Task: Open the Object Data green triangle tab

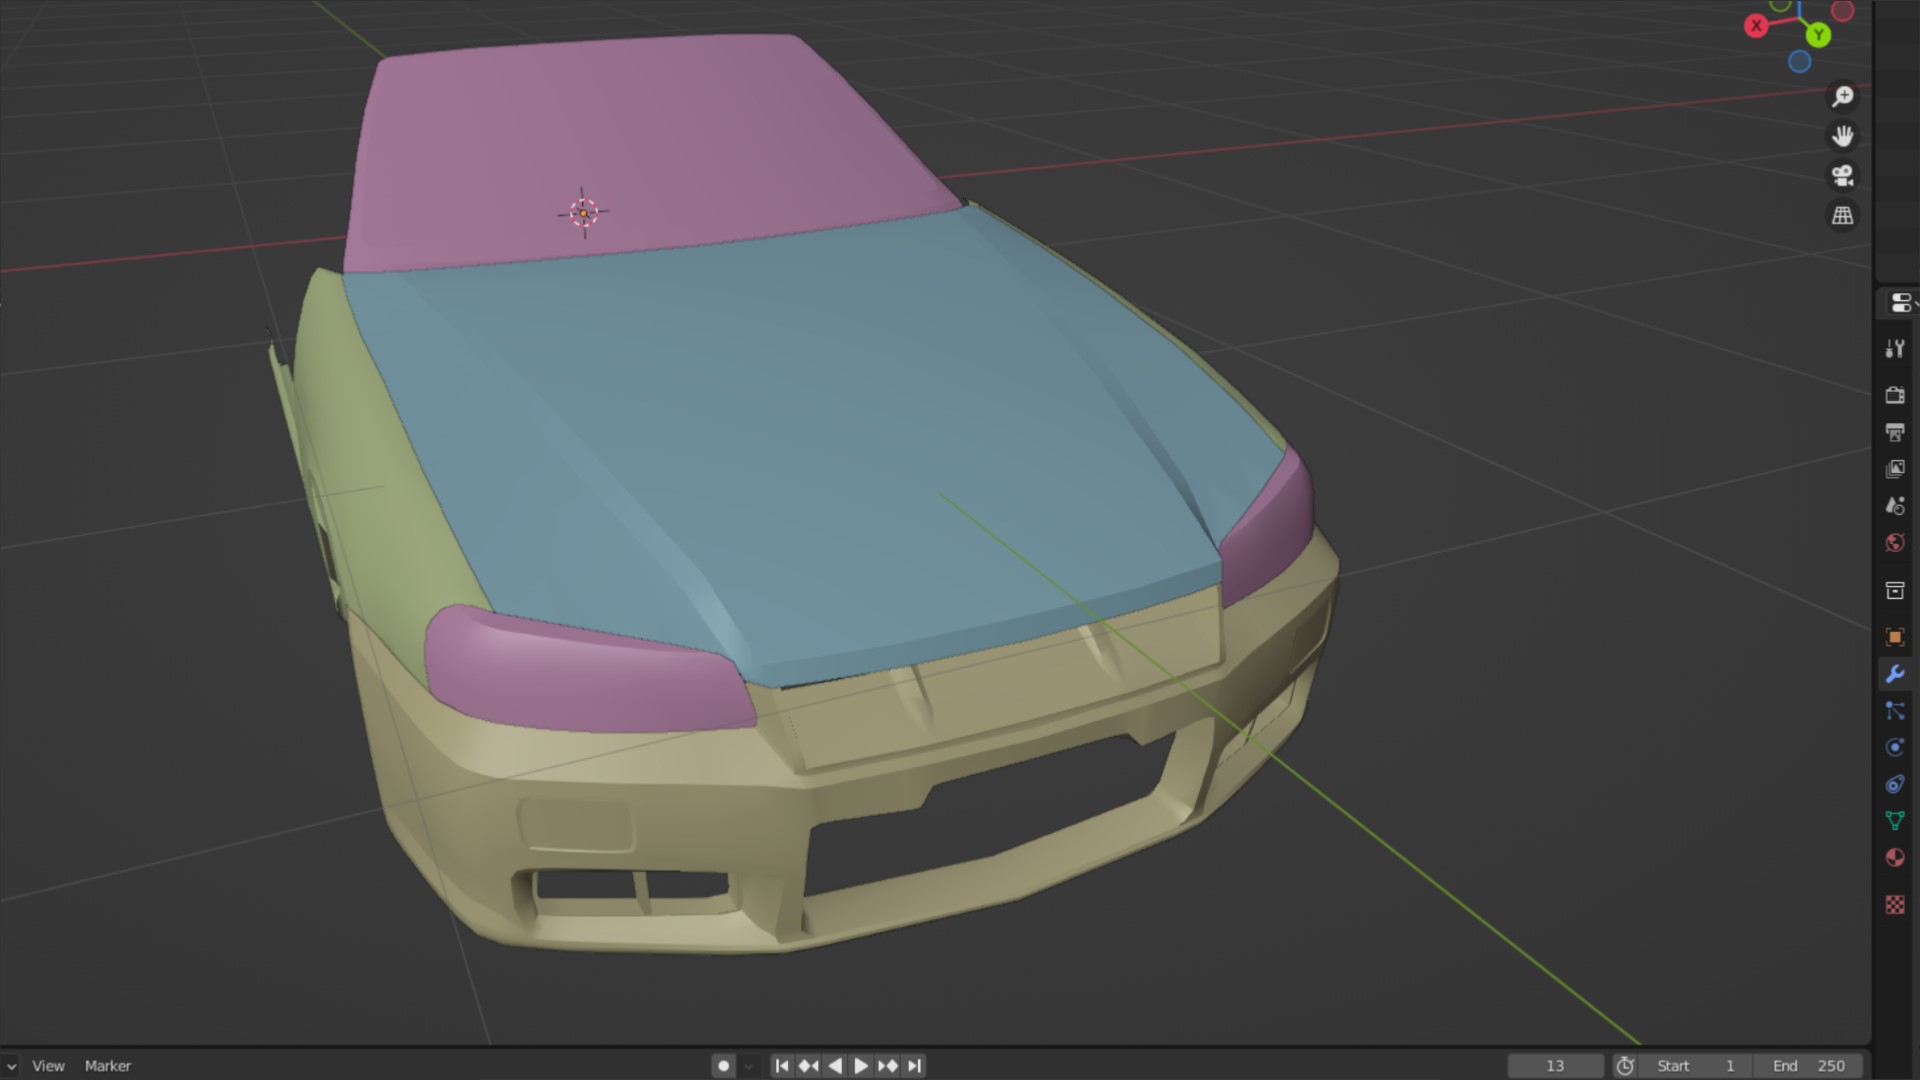Action: pyautogui.click(x=1894, y=821)
